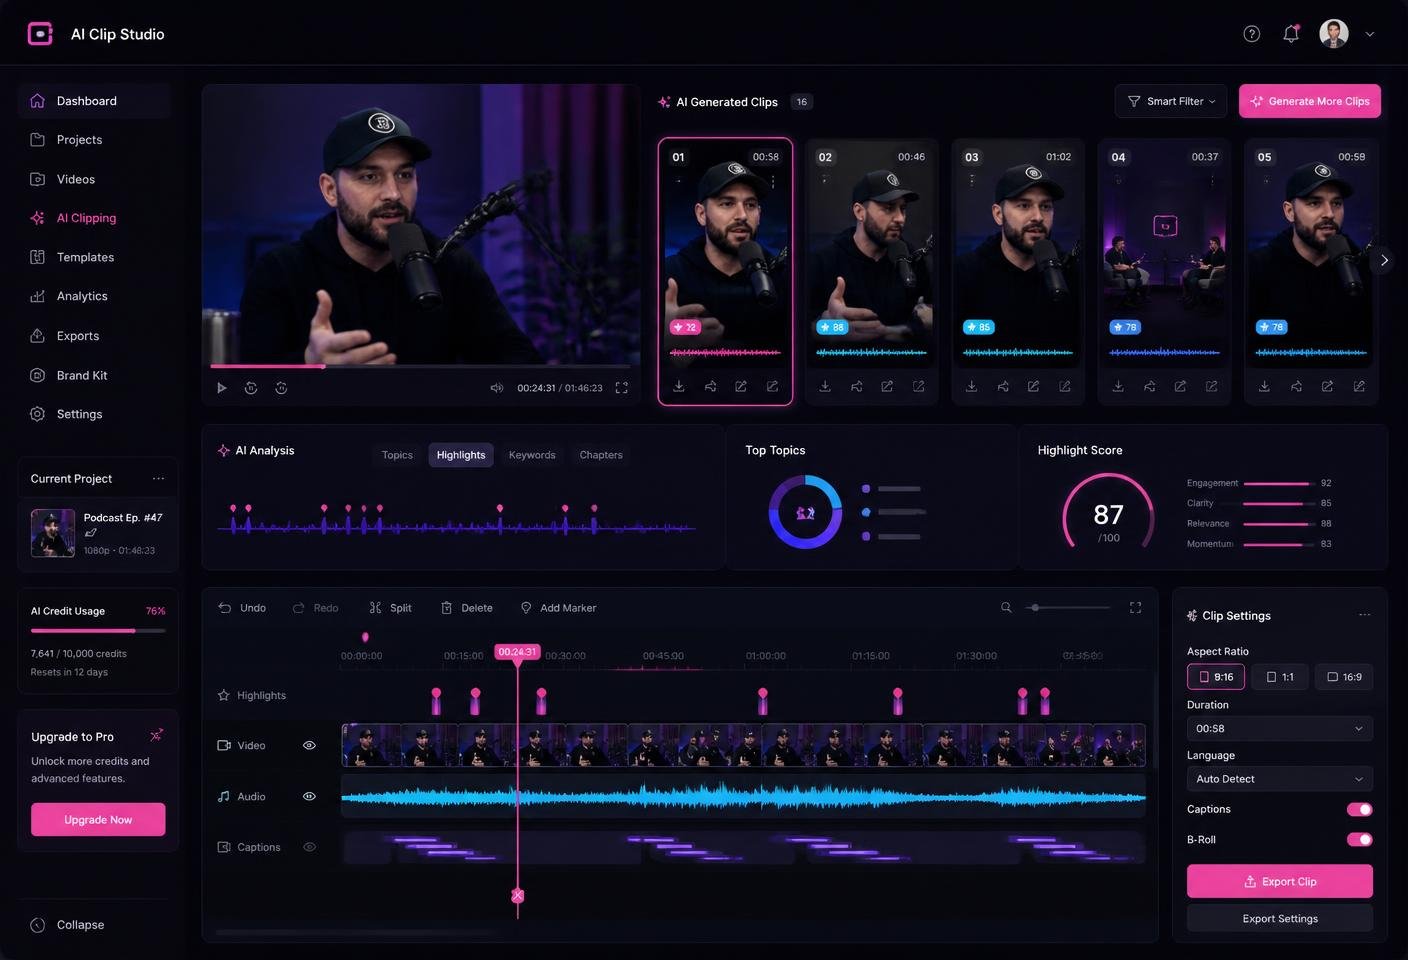Show next clips with the right arrow
Image resolution: width=1408 pixels, height=960 pixels.
(1384, 260)
